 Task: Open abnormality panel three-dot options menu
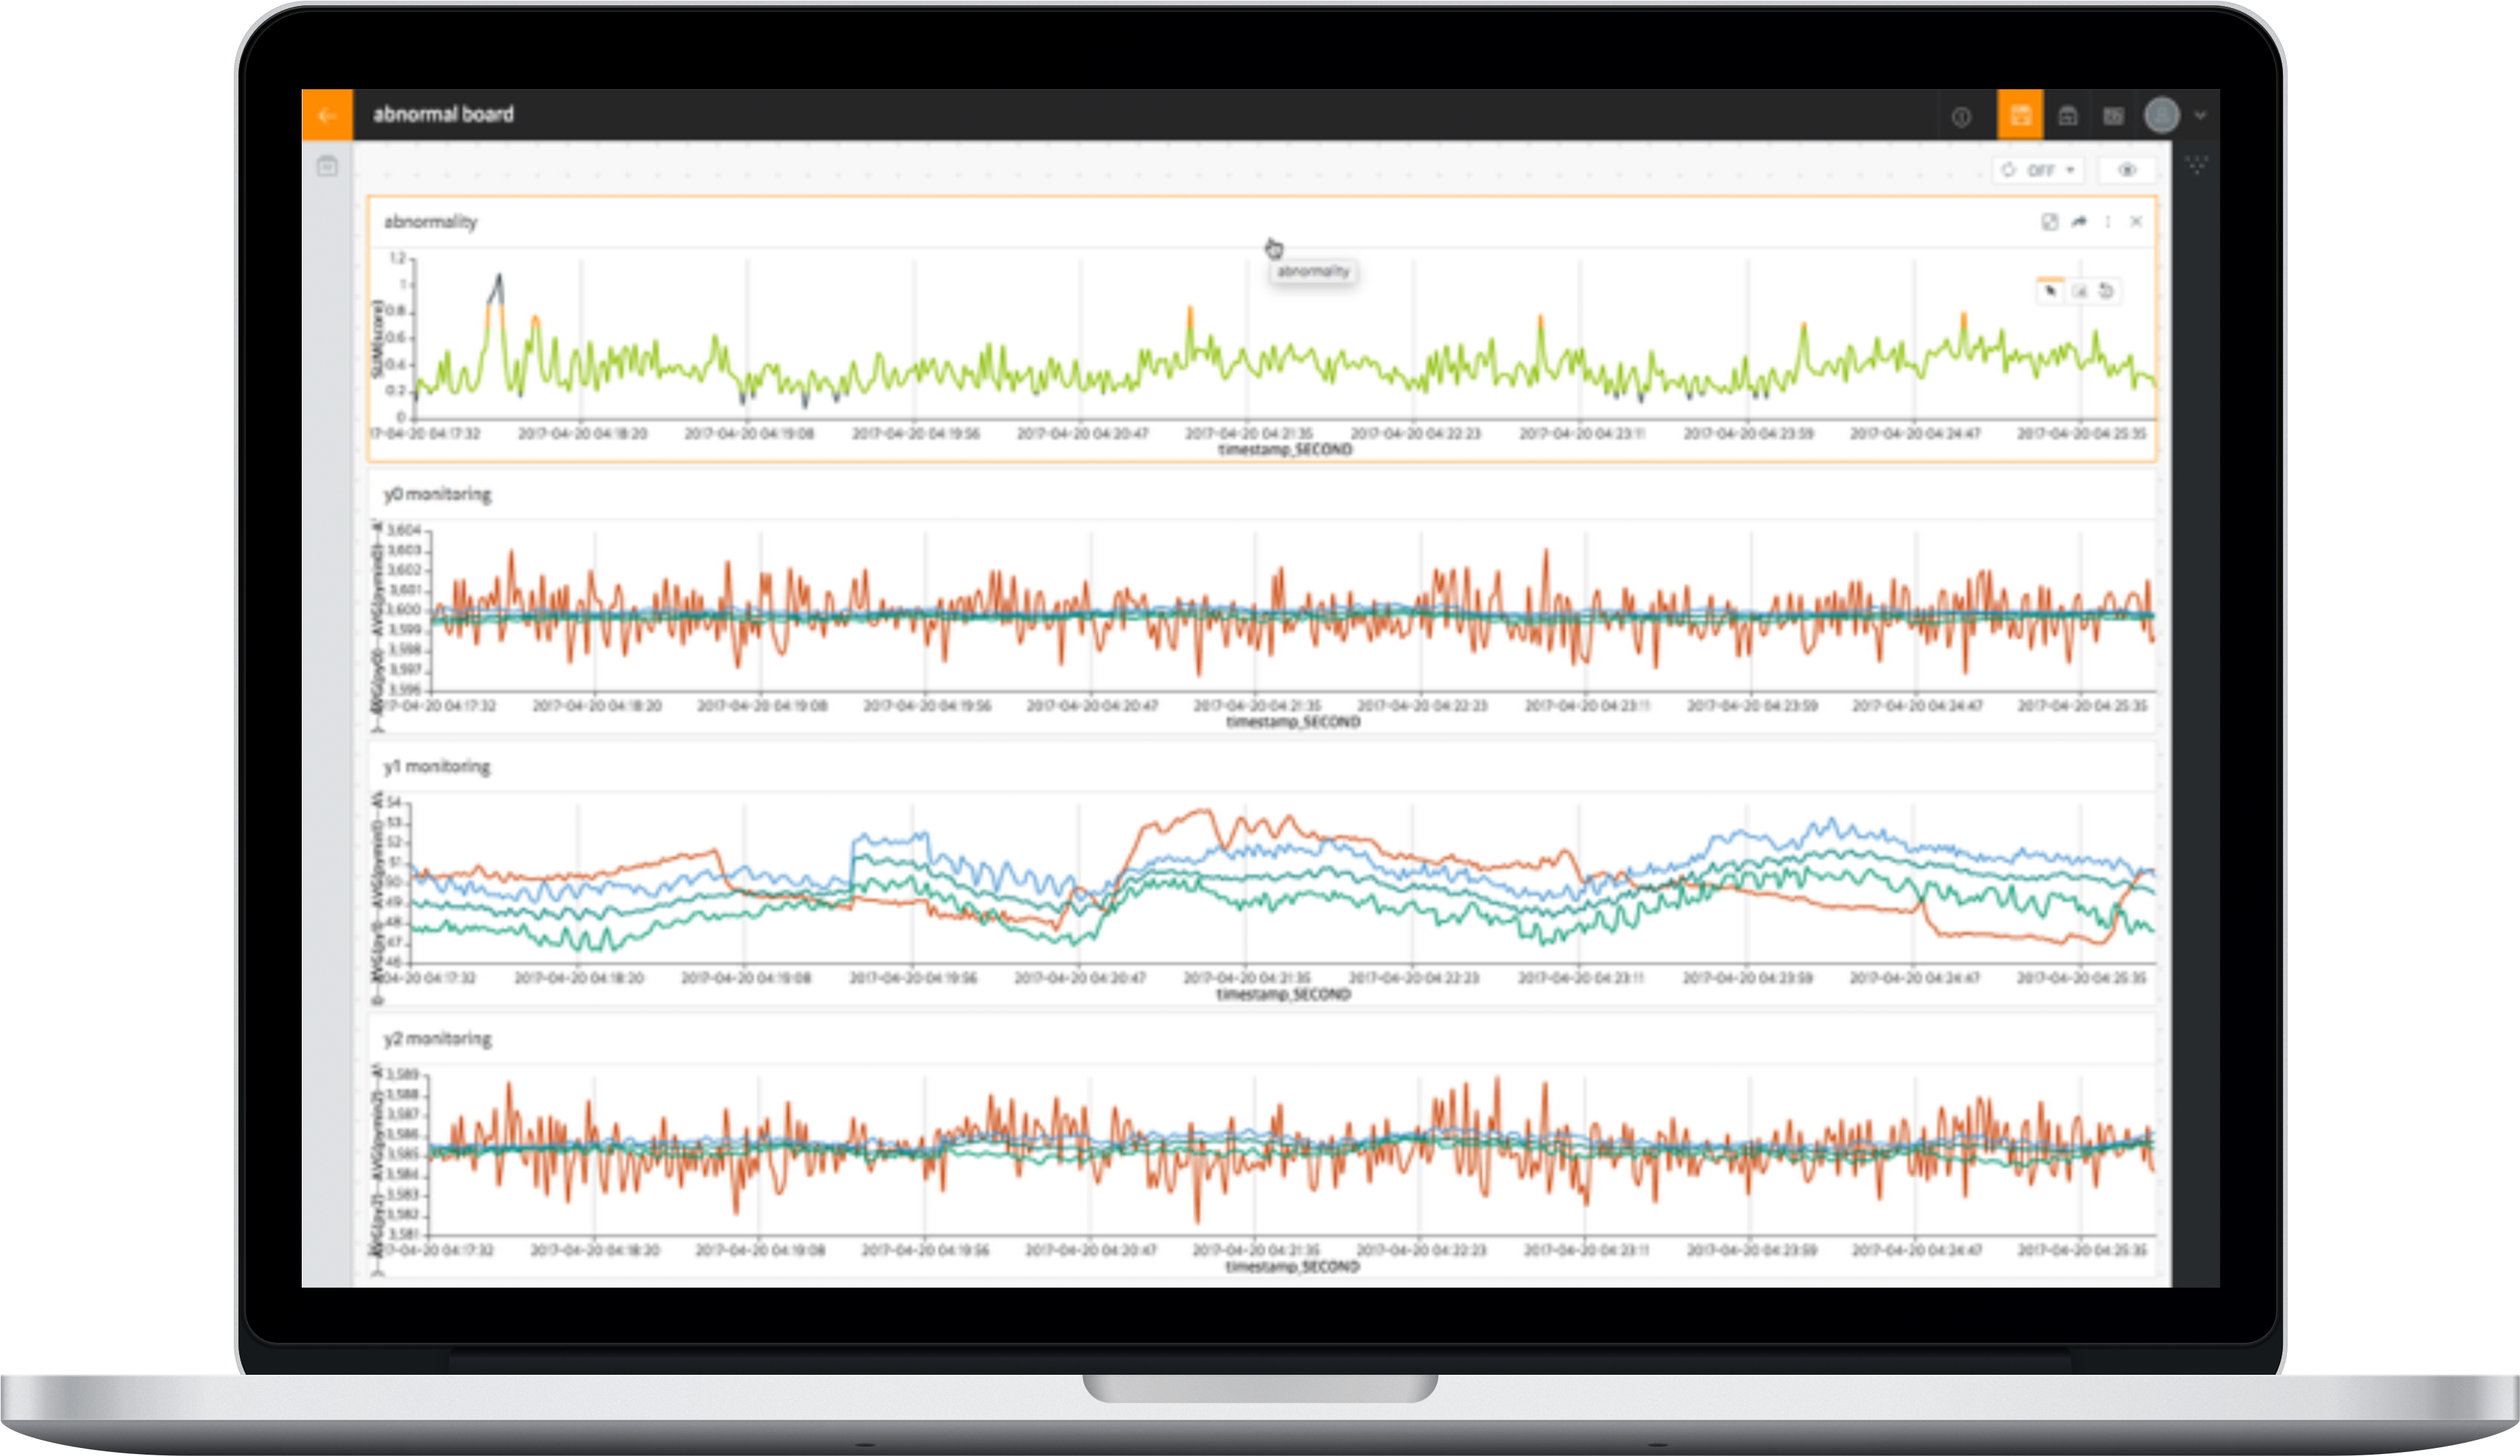(2108, 222)
